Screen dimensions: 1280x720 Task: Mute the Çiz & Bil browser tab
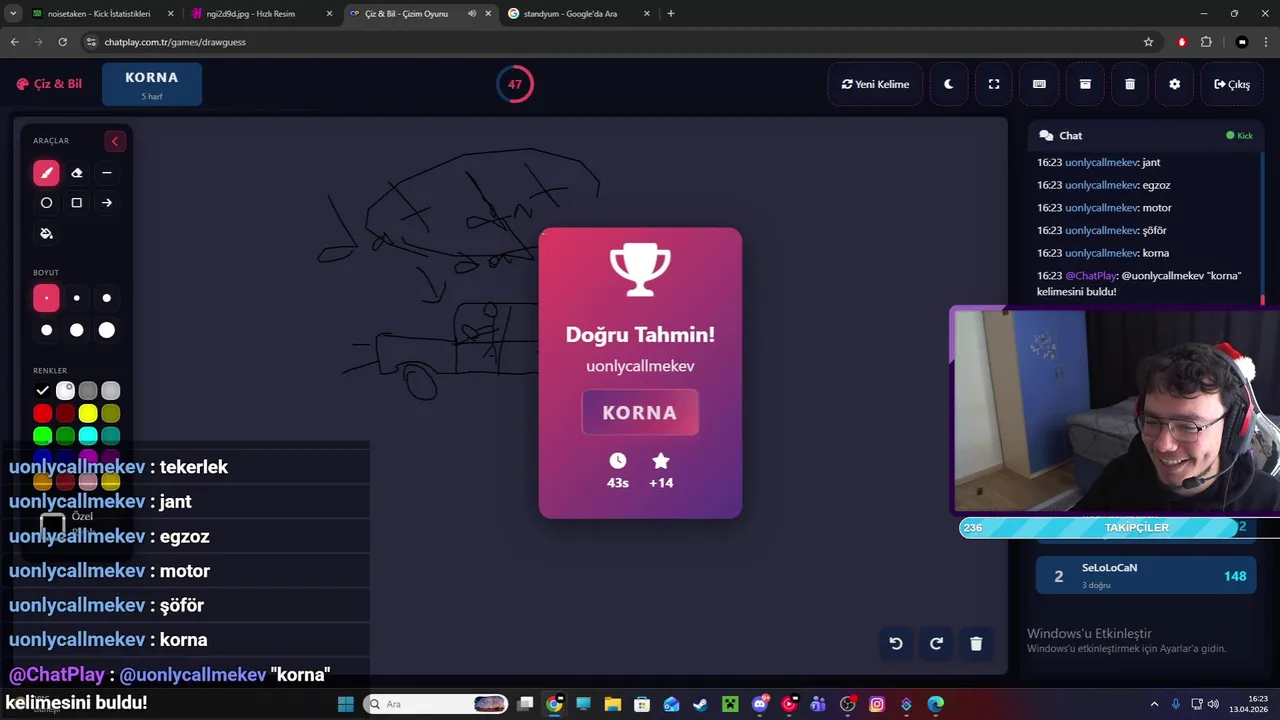click(x=472, y=14)
